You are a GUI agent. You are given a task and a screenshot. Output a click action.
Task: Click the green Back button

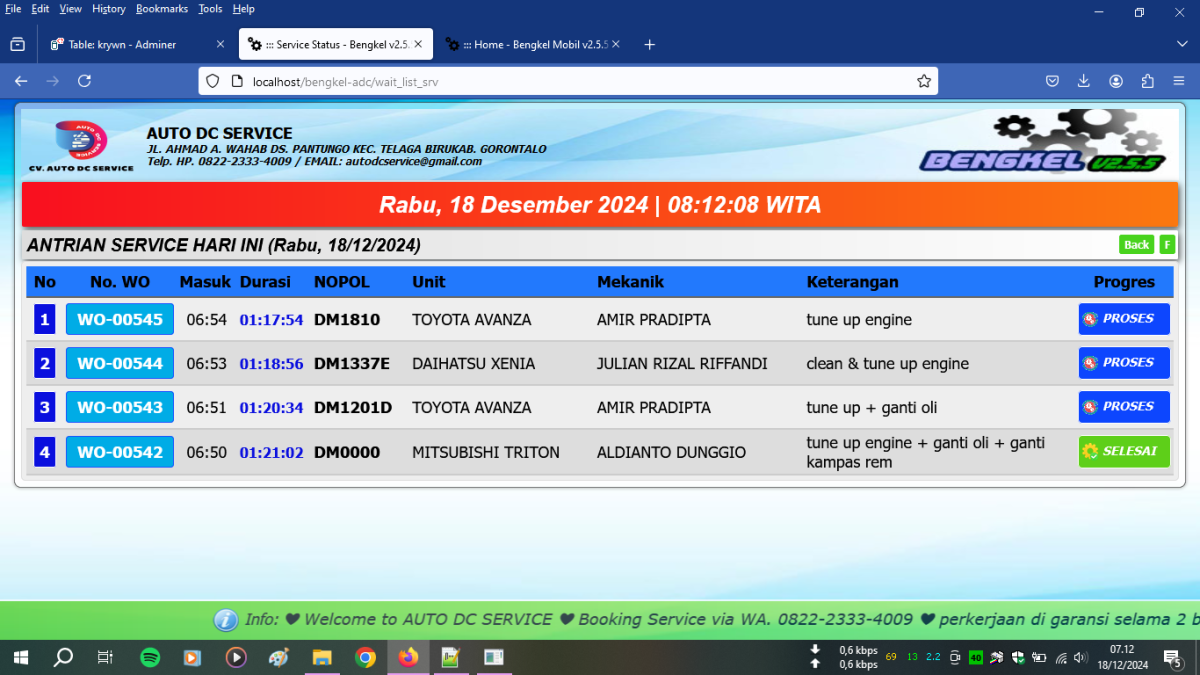[x=1136, y=245]
